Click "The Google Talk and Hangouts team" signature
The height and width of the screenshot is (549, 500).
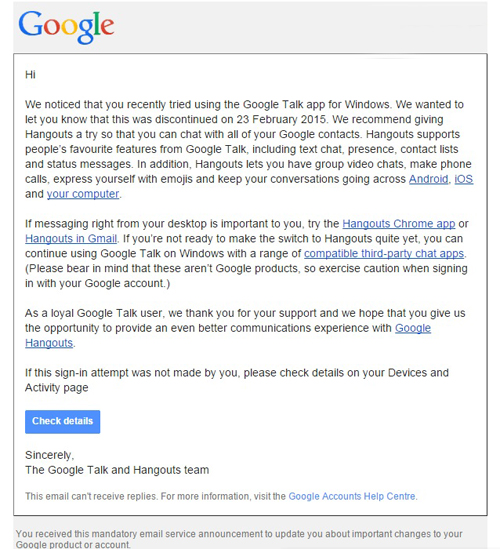pos(117,470)
